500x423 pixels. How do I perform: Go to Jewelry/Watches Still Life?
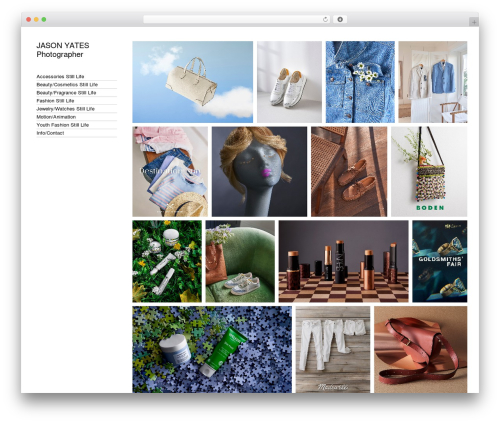tap(66, 109)
